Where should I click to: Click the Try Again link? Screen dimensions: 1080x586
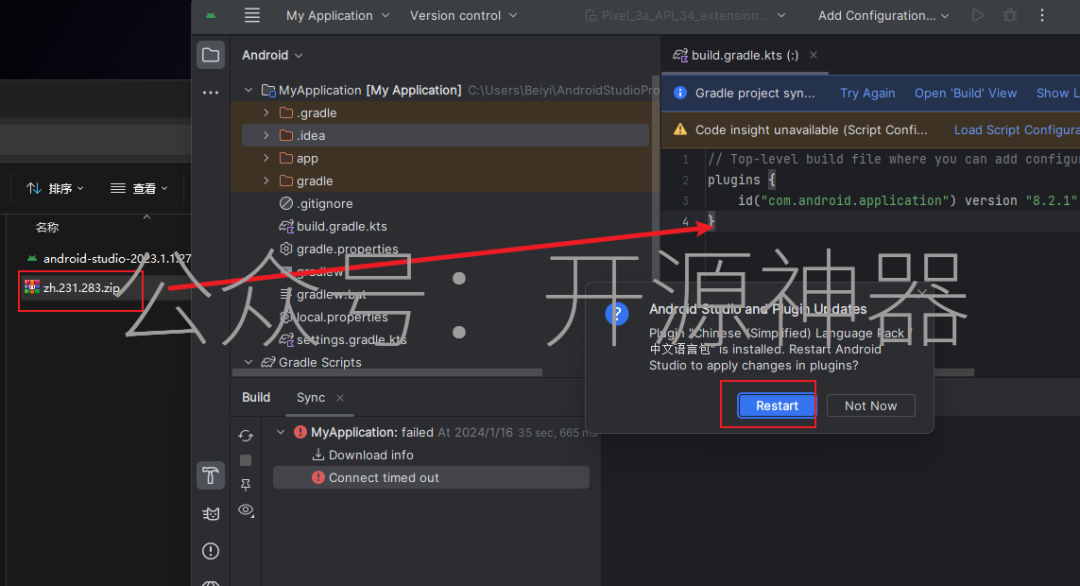867,93
